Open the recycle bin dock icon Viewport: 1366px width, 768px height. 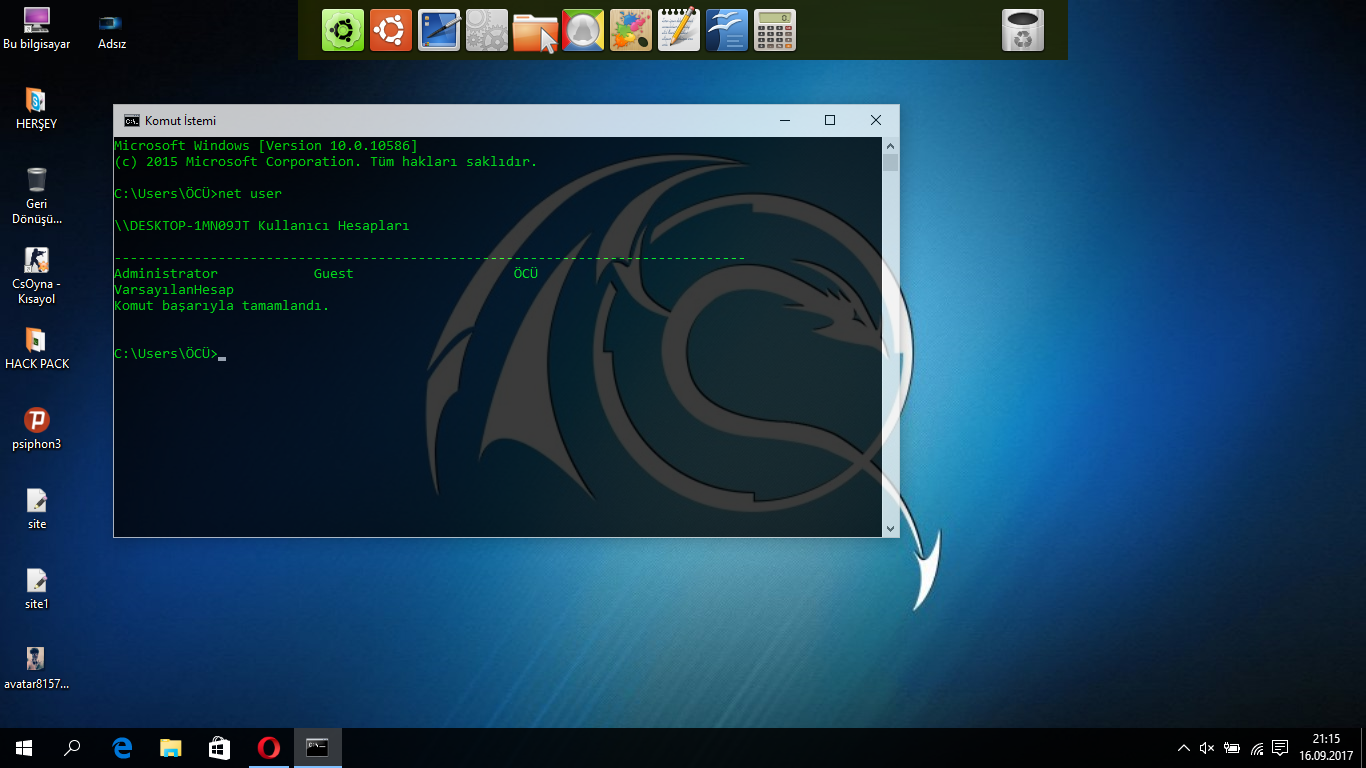(x=1023, y=30)
